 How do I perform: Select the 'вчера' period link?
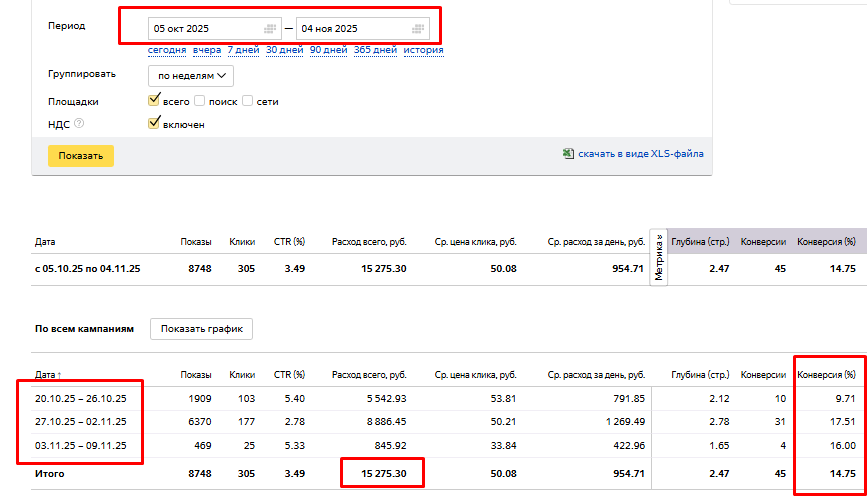coord(207,50)
